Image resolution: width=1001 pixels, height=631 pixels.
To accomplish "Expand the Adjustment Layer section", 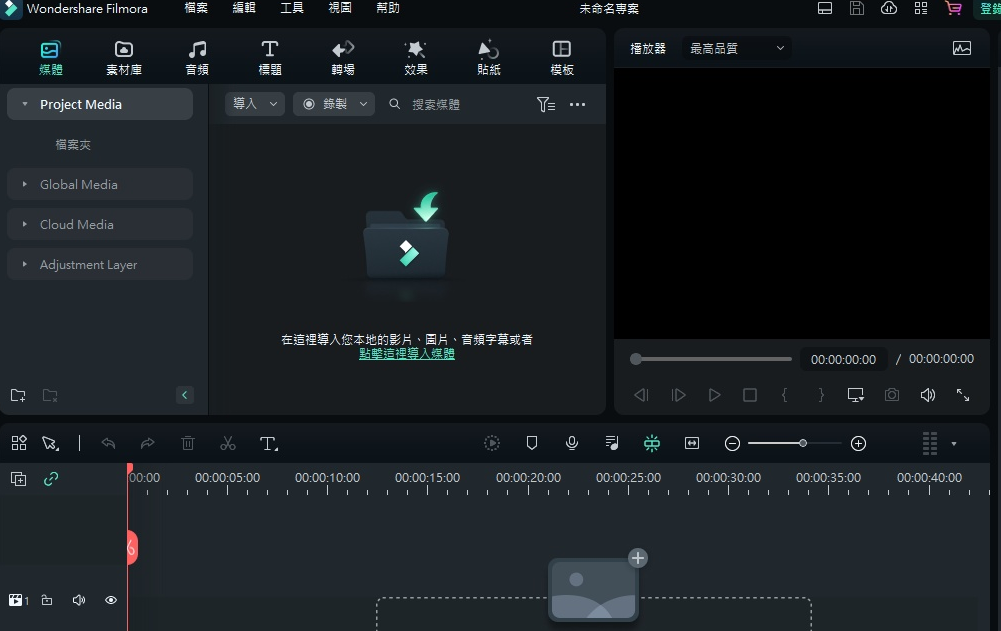I will (25, 264).
